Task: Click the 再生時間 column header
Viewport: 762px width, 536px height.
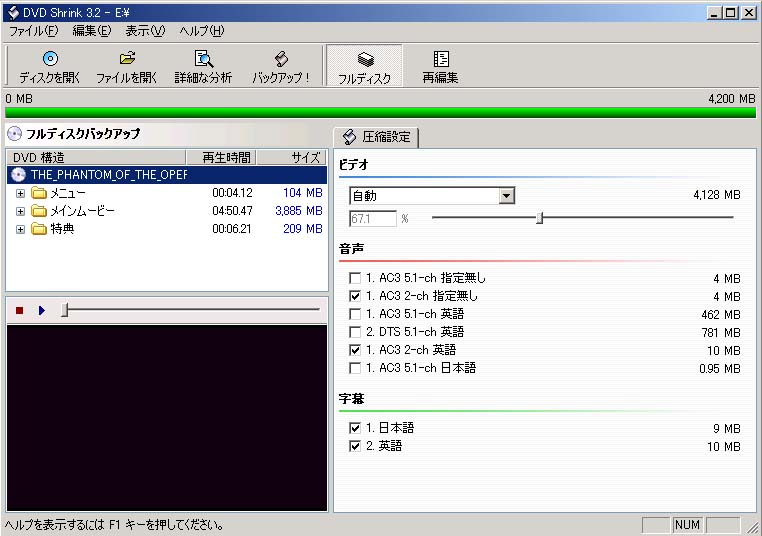Action: [221, 157]
